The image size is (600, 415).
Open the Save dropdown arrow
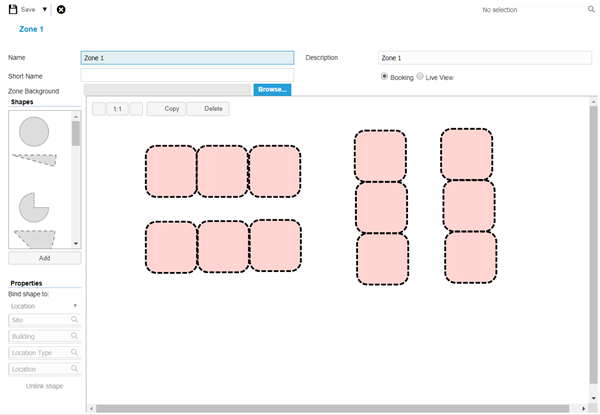coord(45,9)
